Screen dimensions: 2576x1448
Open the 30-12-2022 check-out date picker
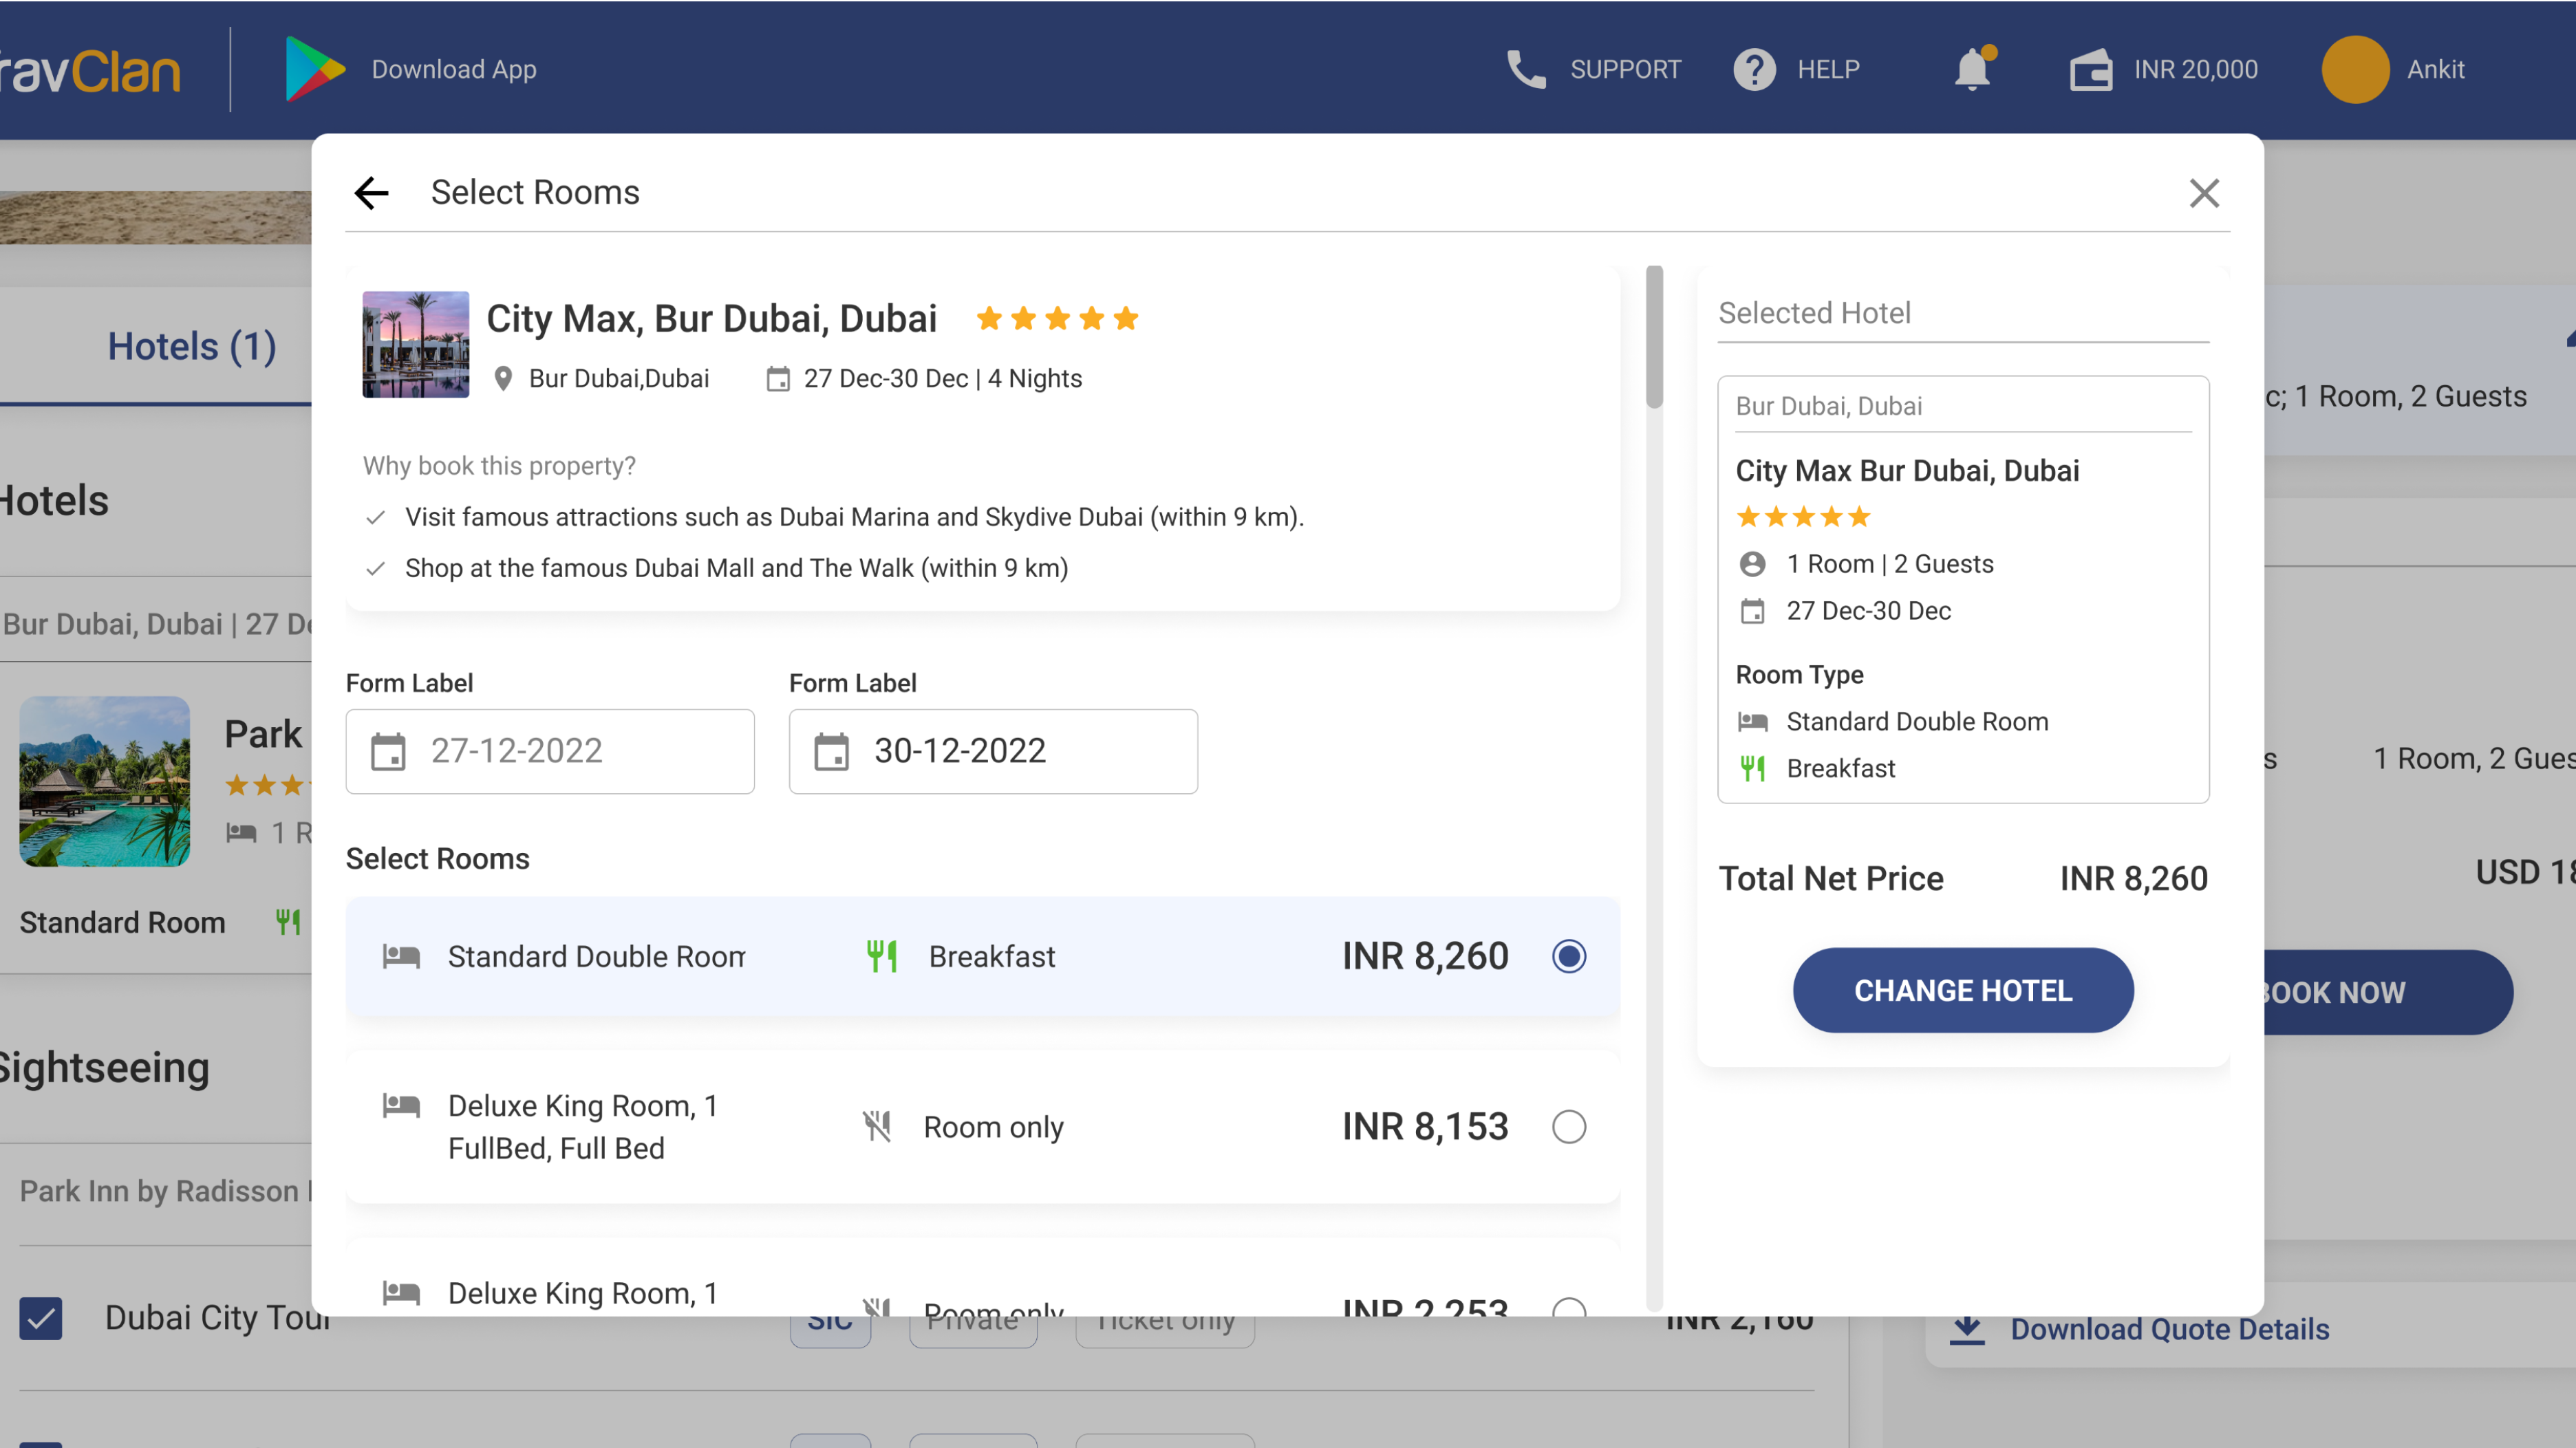(x=993, y=751)
